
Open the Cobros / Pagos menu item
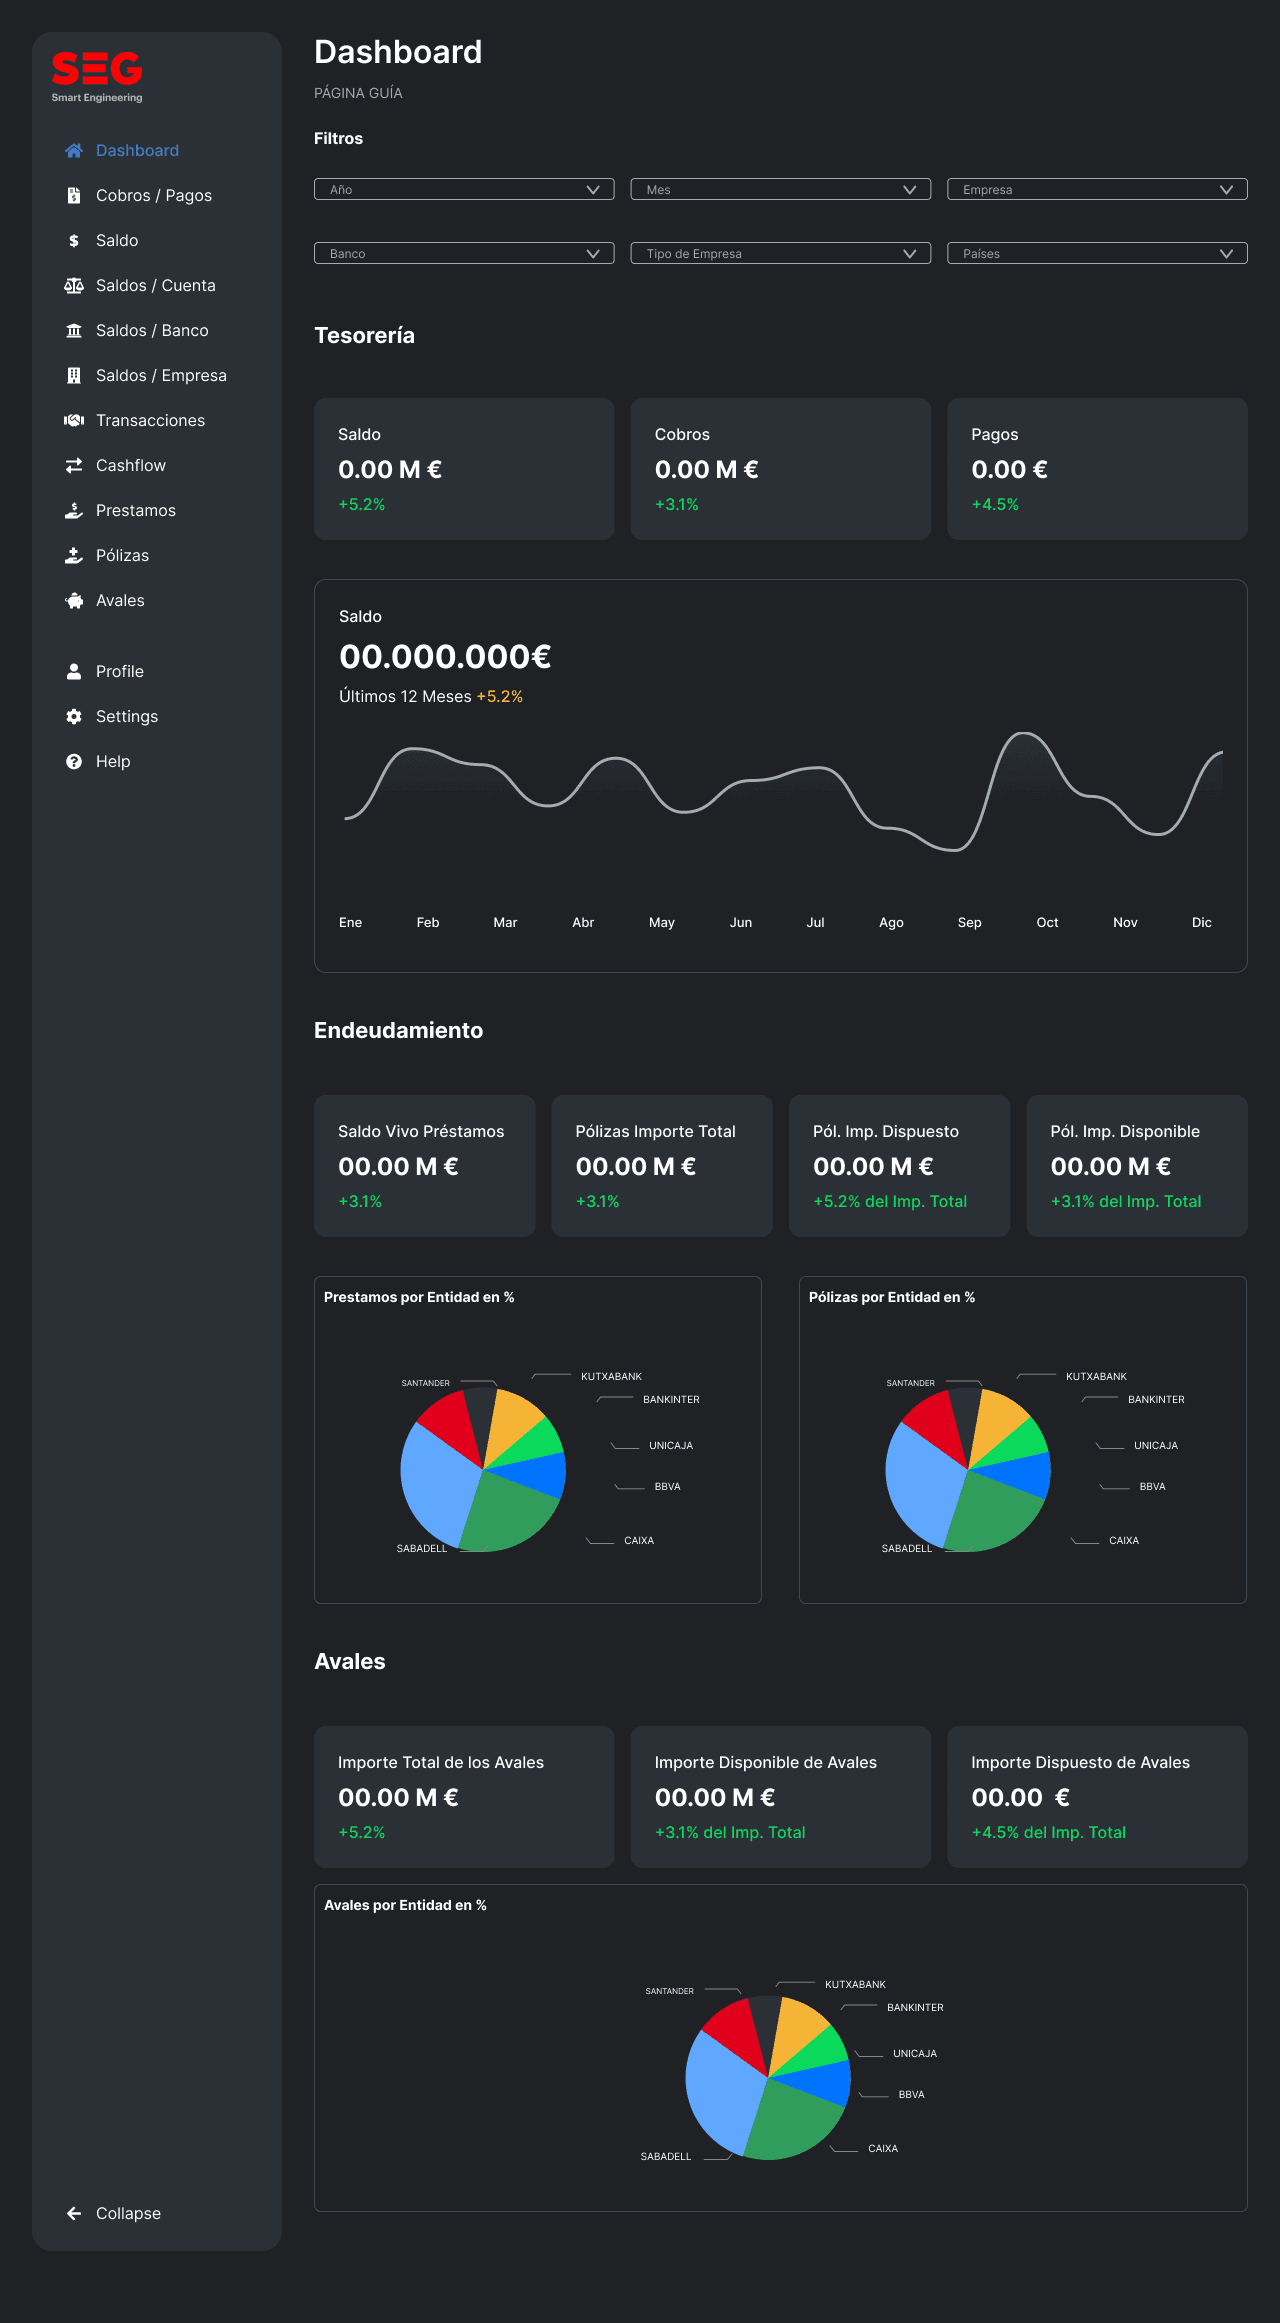coord(153,196)
